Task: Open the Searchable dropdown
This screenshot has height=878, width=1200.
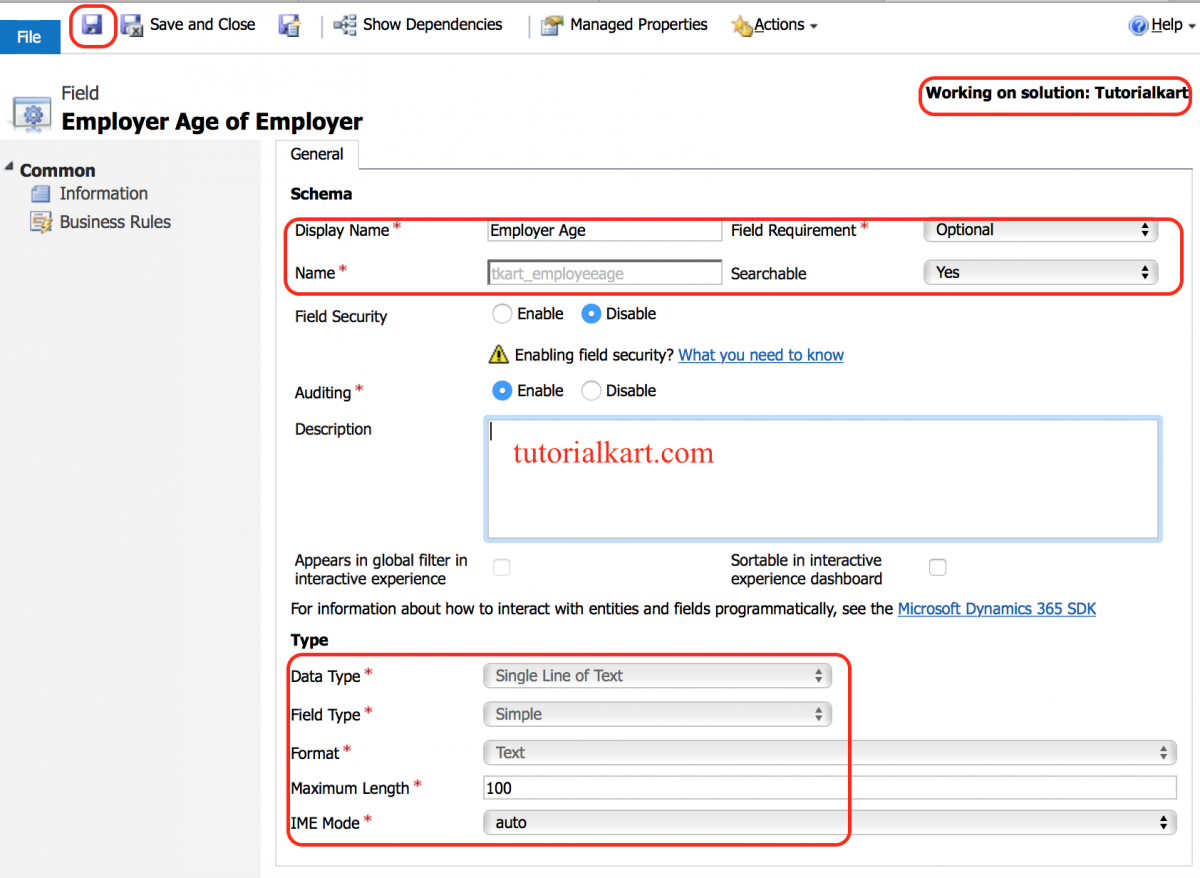Action: tap(1040, 272)
